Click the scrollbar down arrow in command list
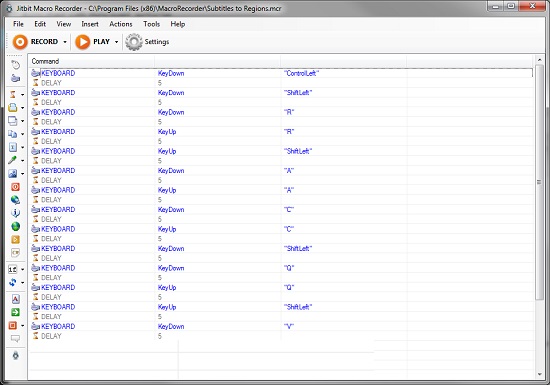Screen dimensions: 550x385 [539, 374]
